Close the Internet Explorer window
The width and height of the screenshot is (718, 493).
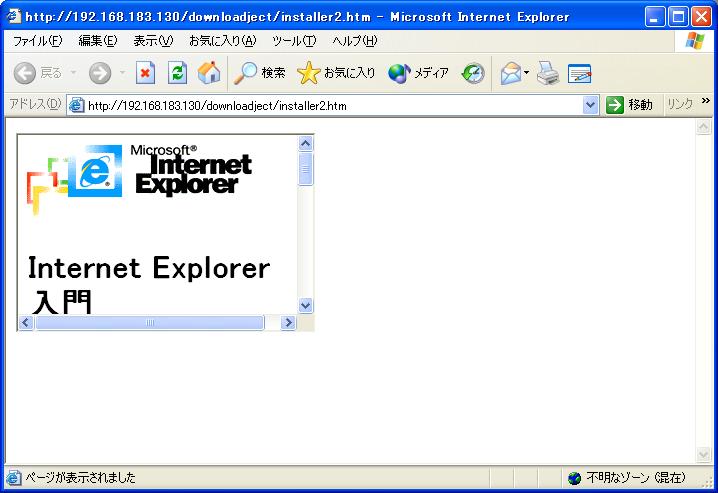[701, 17]
